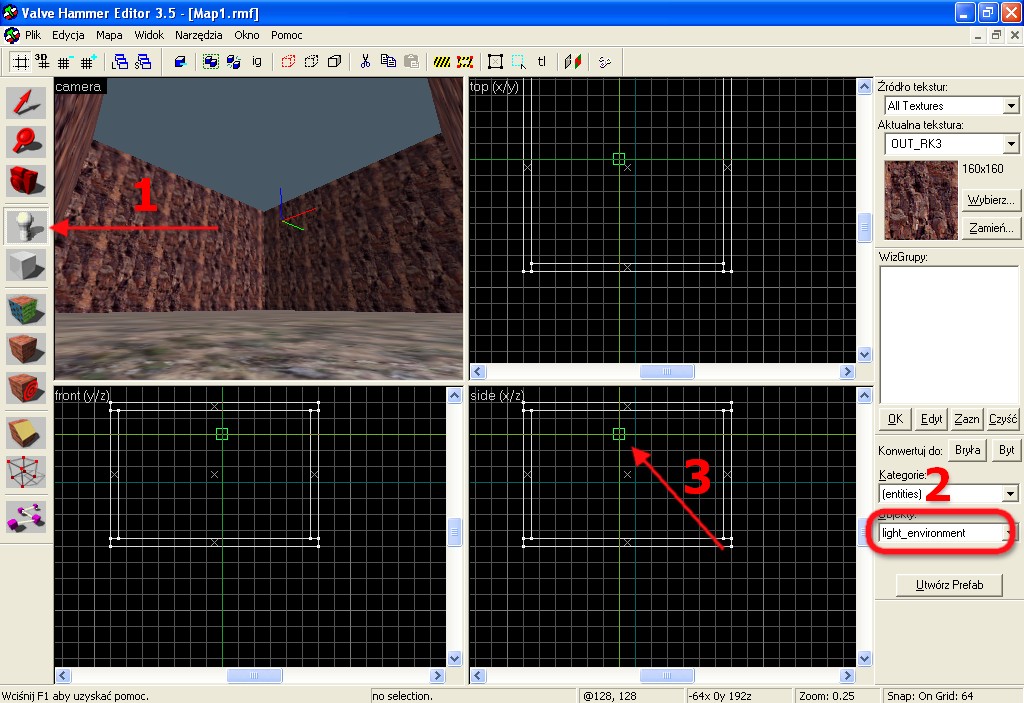Expand the light_environment objects dropdown
Viewport: 1024px width, 703px height.
click(1010, 533)
